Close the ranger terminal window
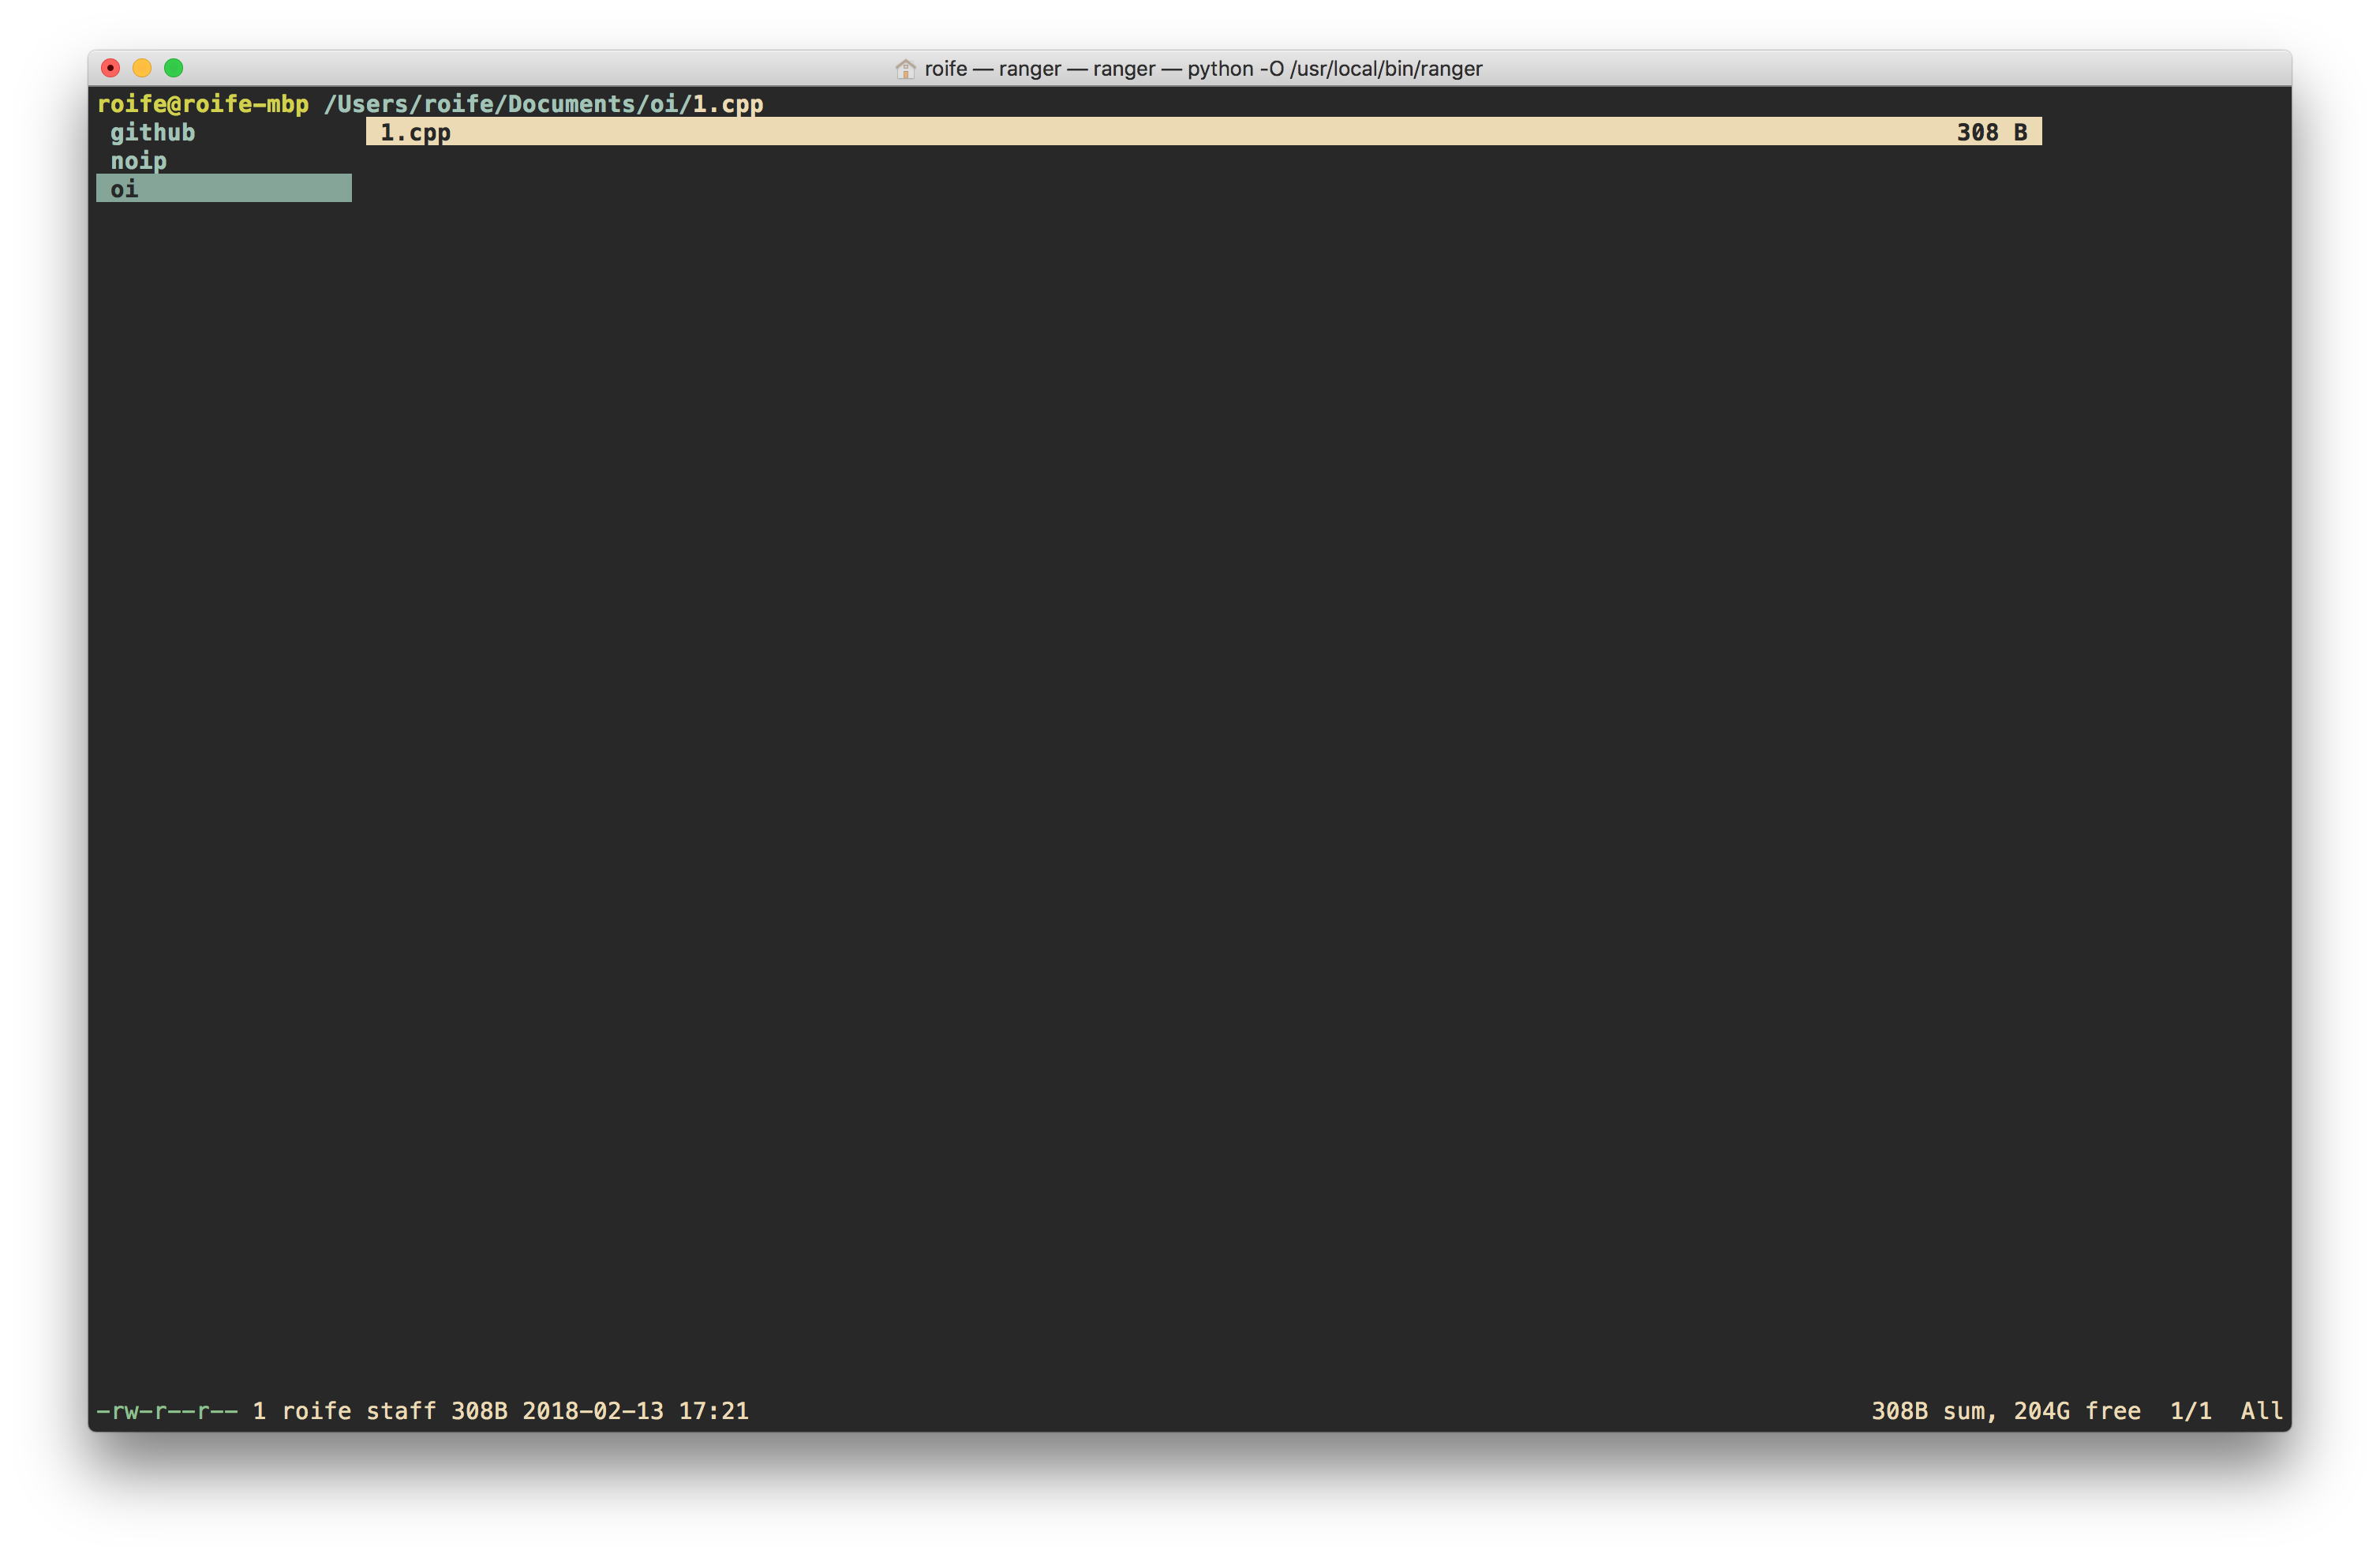Viewport: 2380px width, 1558px height. 111,68
